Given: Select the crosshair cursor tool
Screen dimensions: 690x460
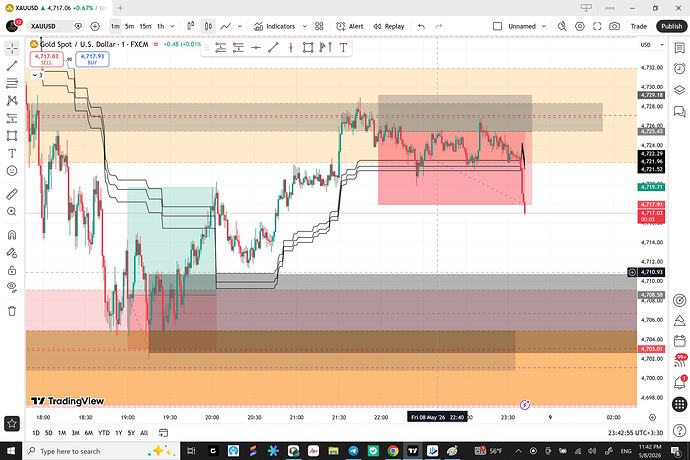Looking at the screenshot, I should [x=12, y=48].
